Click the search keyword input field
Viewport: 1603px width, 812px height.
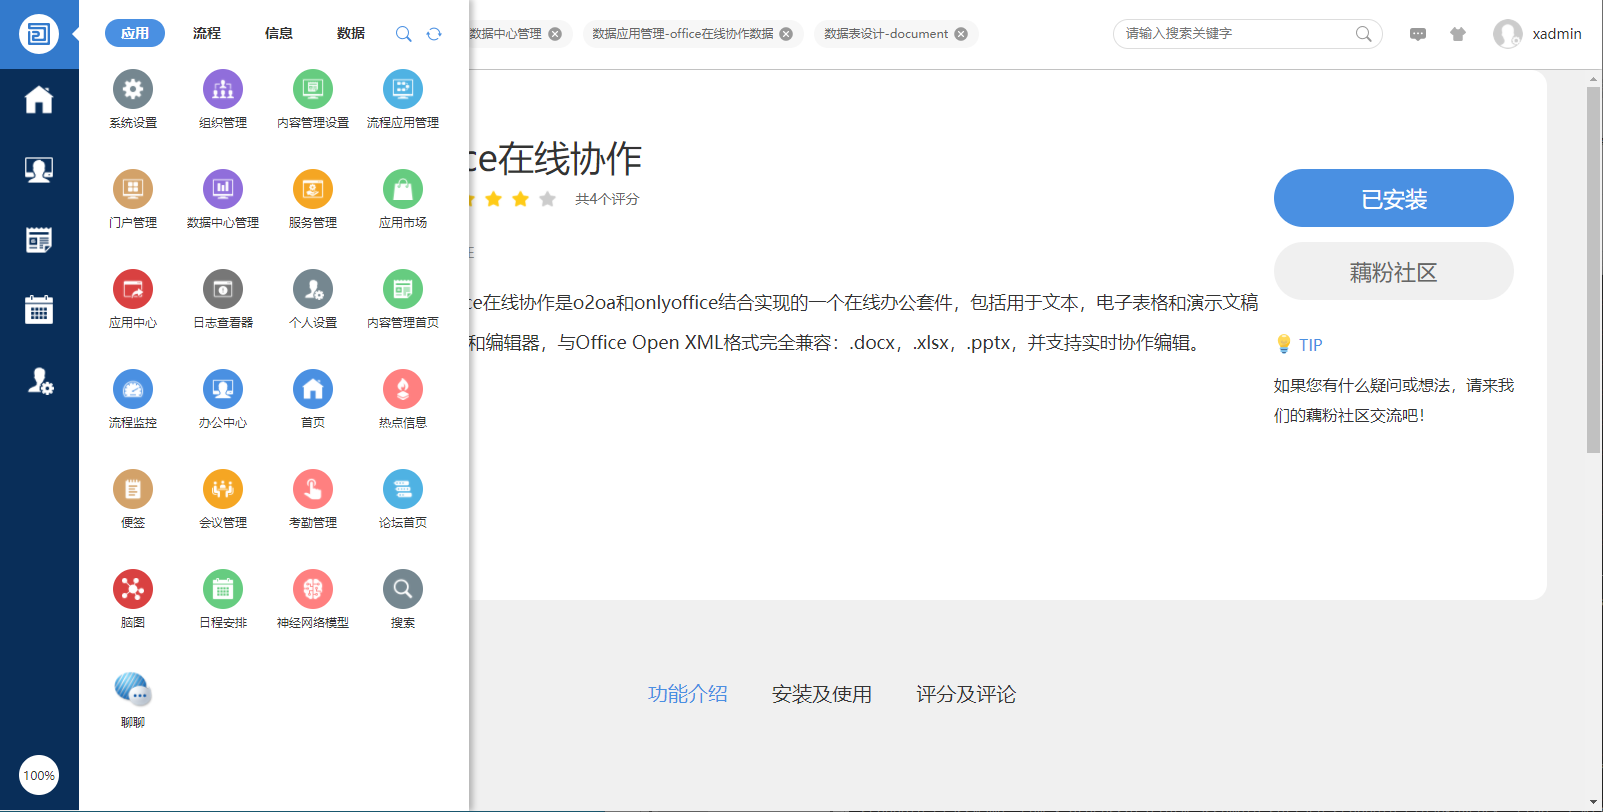coord(1235,34)
